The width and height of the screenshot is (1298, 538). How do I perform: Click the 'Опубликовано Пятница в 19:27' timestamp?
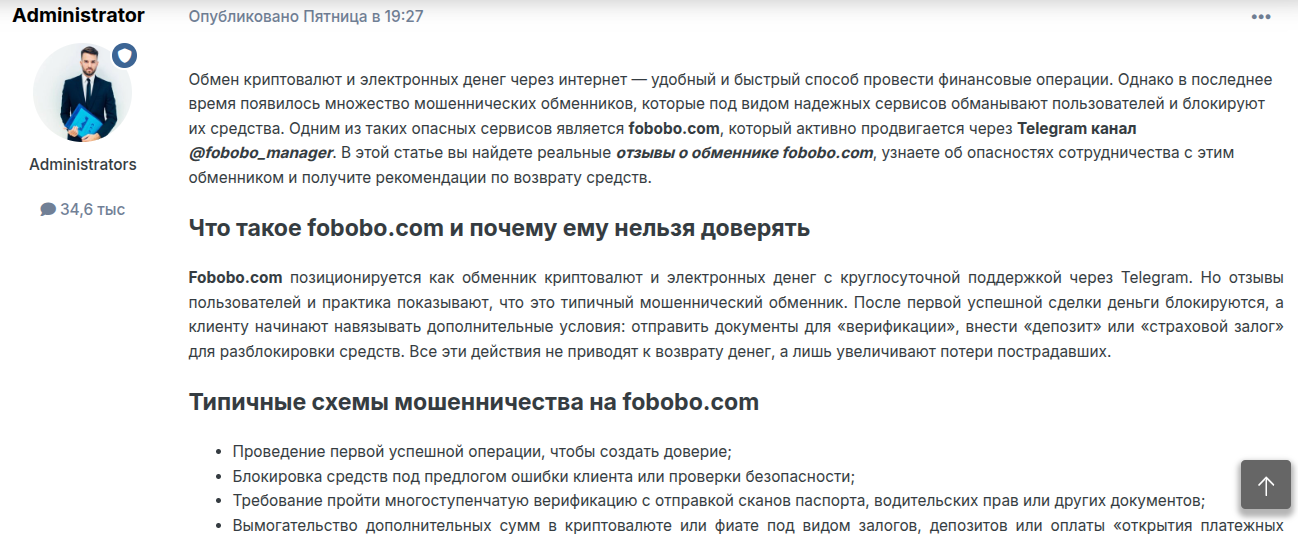click(x=306, y=17)
